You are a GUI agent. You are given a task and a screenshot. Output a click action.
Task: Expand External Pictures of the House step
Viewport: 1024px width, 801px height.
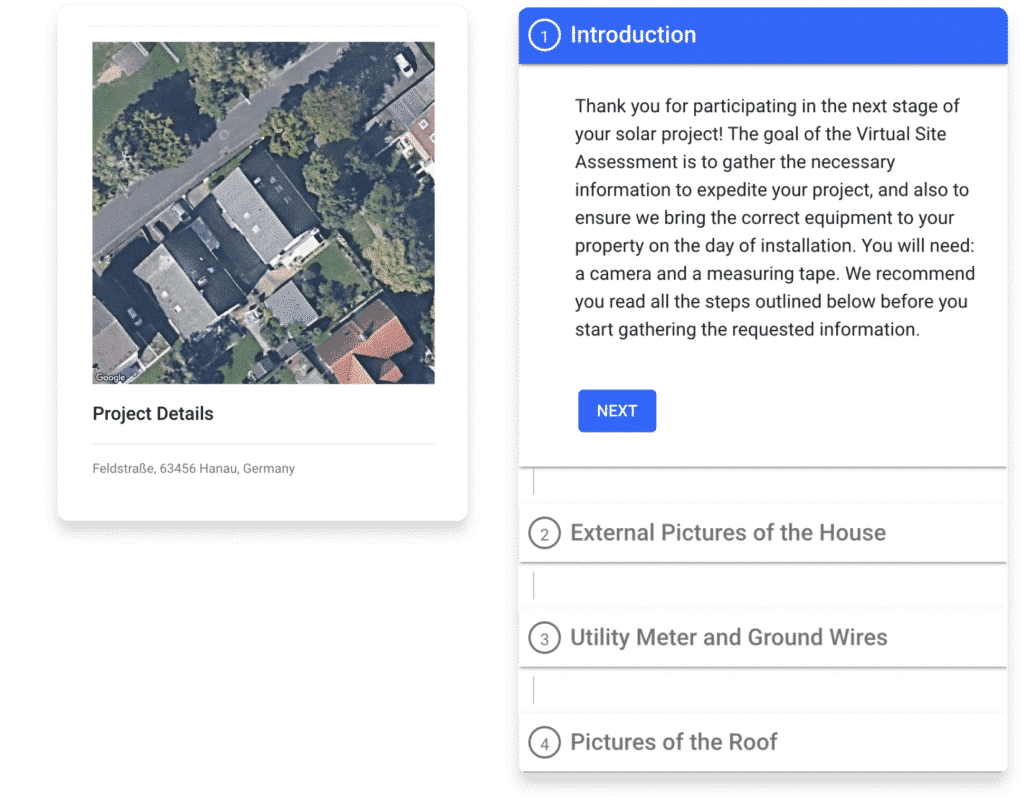(763, 533)
